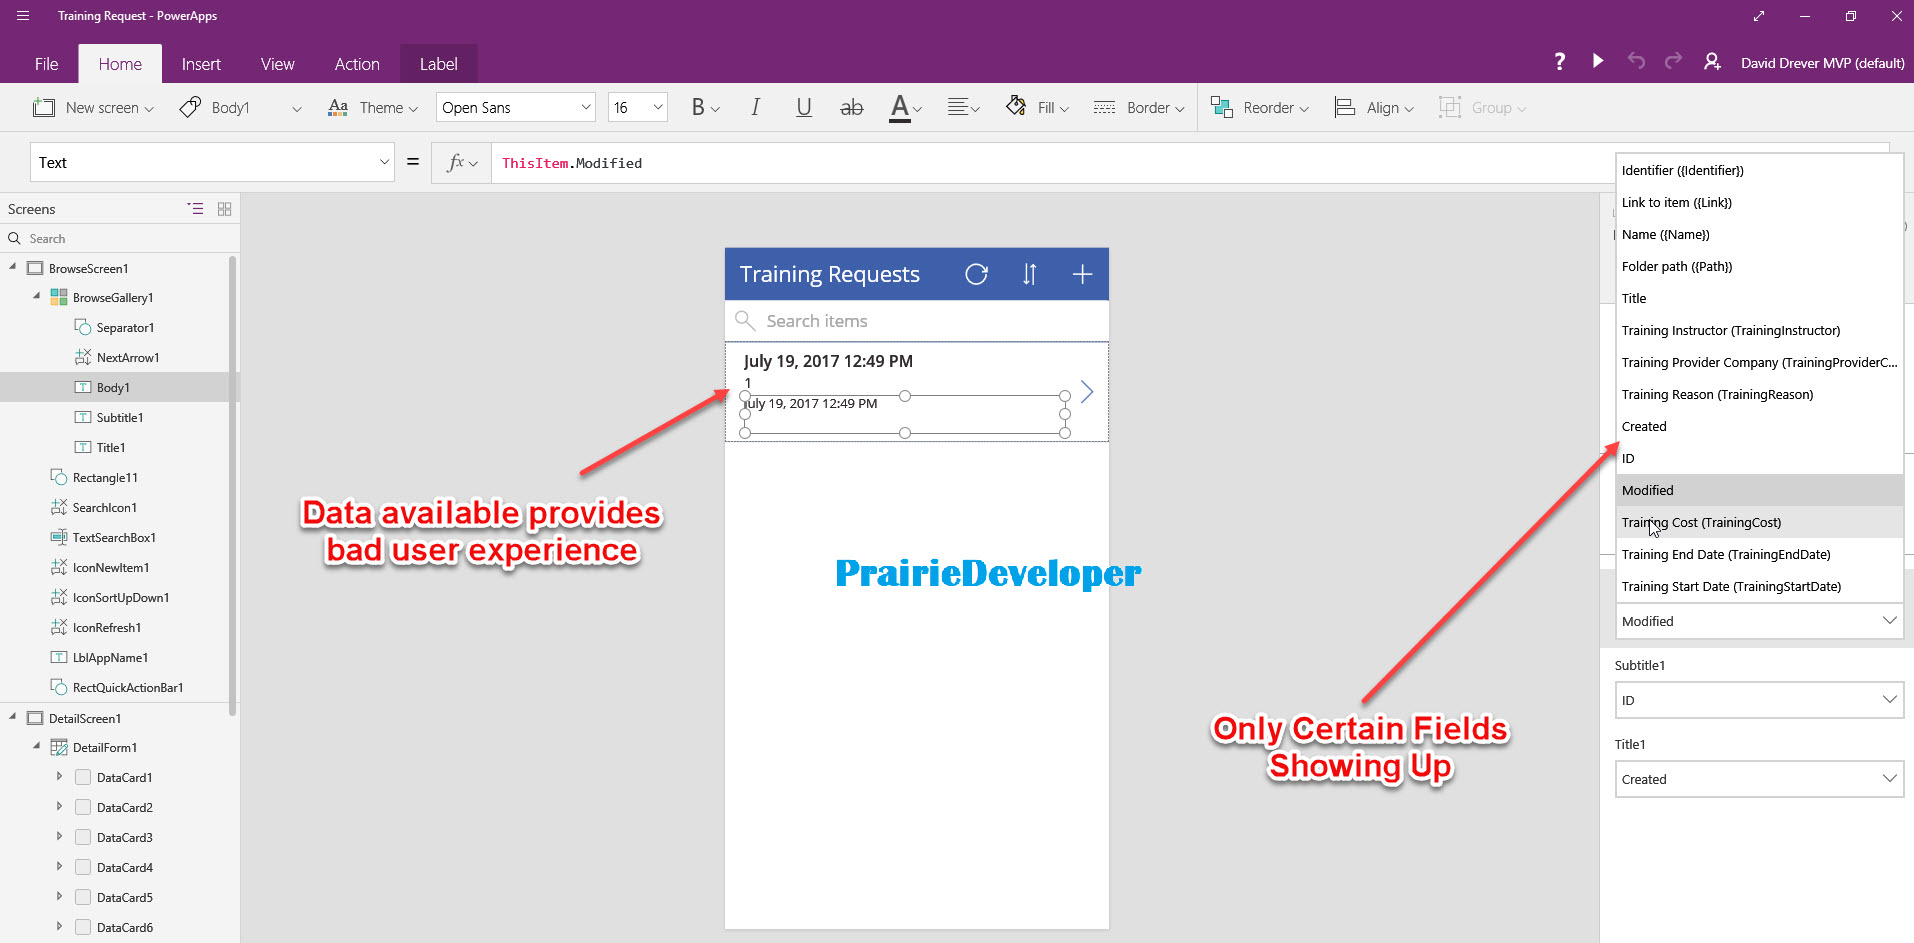
Task: Collapse DetailScreen1 in tree
Action: pyautogui.click(x=13, y=717)
